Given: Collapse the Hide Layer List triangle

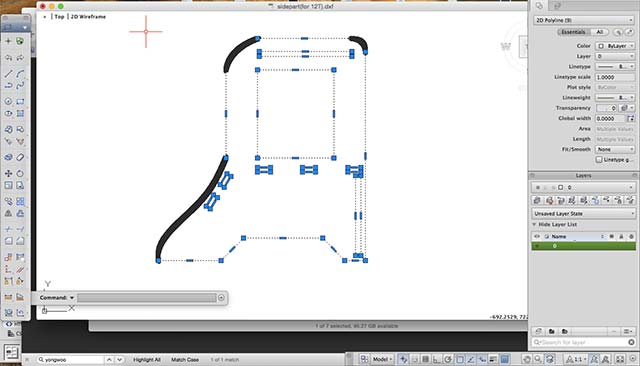Looking at the screenshot, I should [534, 224].
